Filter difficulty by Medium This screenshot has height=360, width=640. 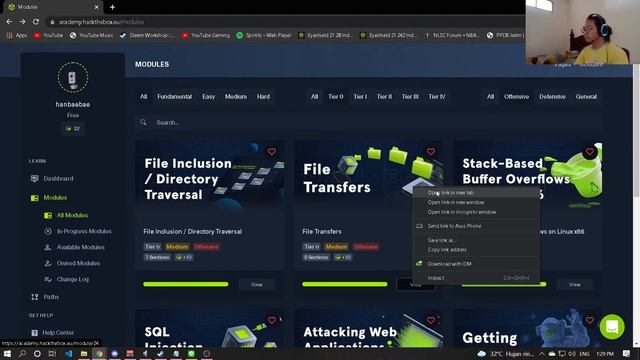pyautogui.click(x=236, y=97)
